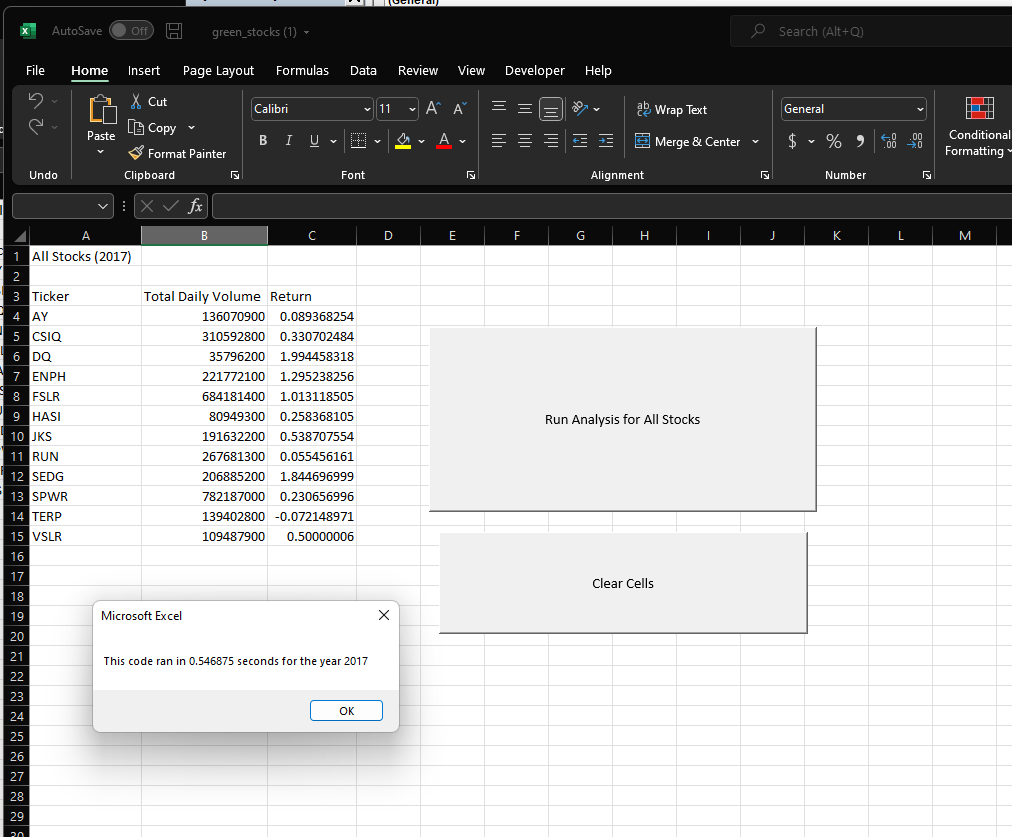Open the fill color dropdown arrow
This screenshot has width=1012, height=837.
point(421,141)
